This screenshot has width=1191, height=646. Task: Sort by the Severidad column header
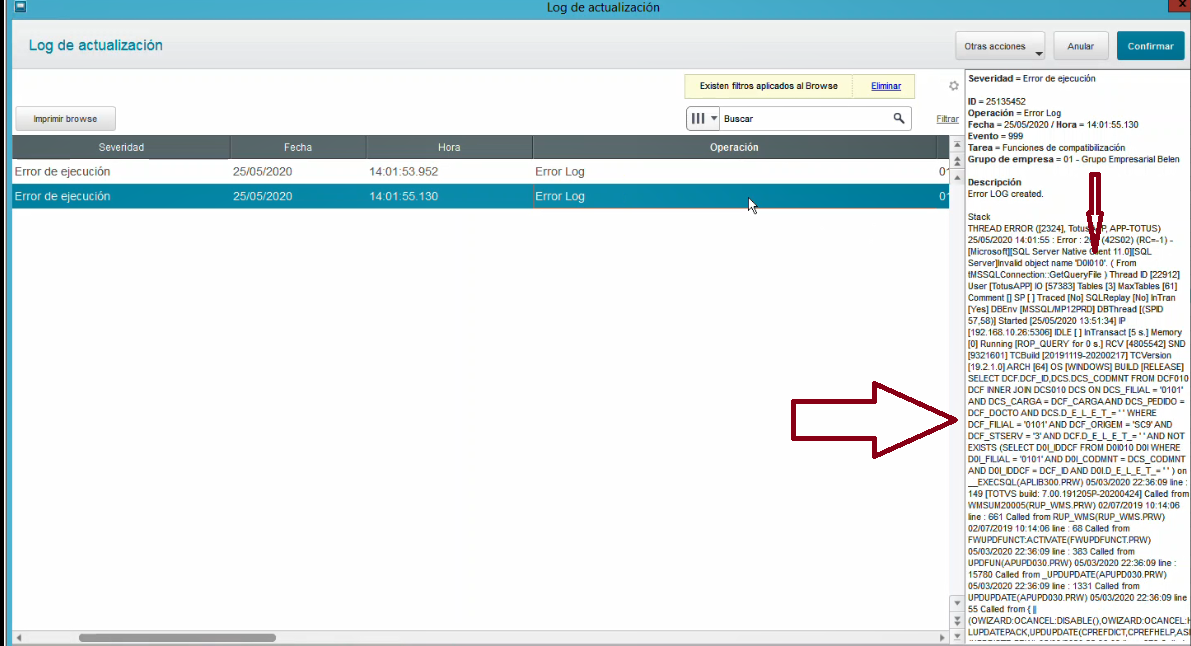pyautogui.click(x=121, y=147)
